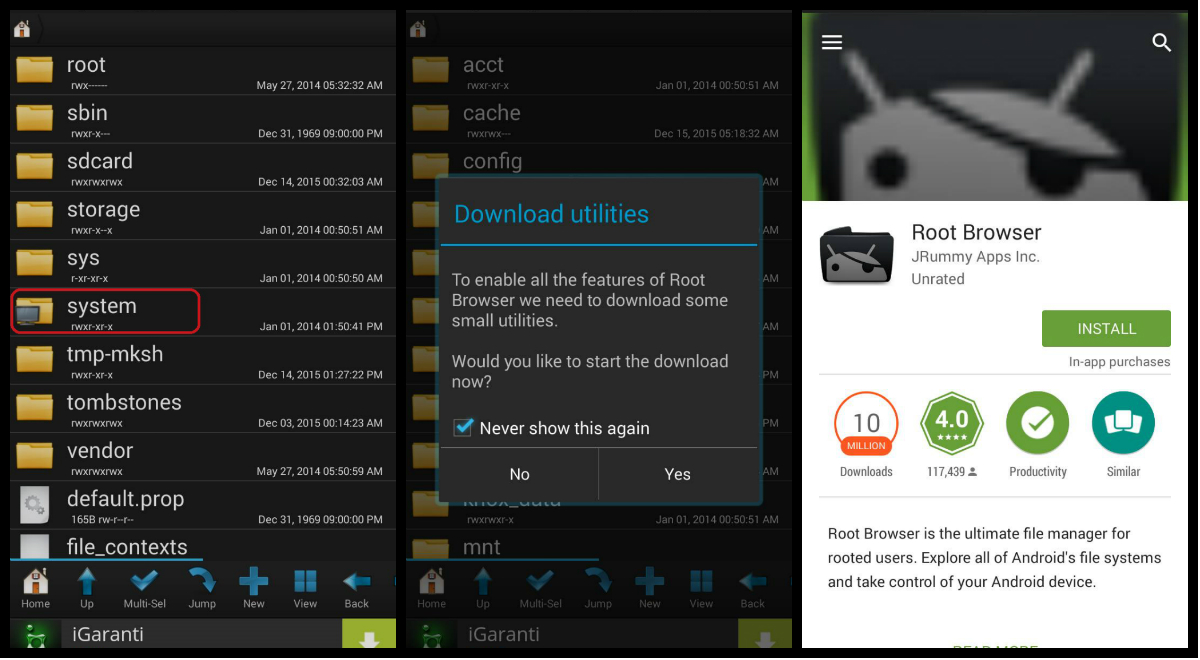Open the sys folder

[203, 264]
